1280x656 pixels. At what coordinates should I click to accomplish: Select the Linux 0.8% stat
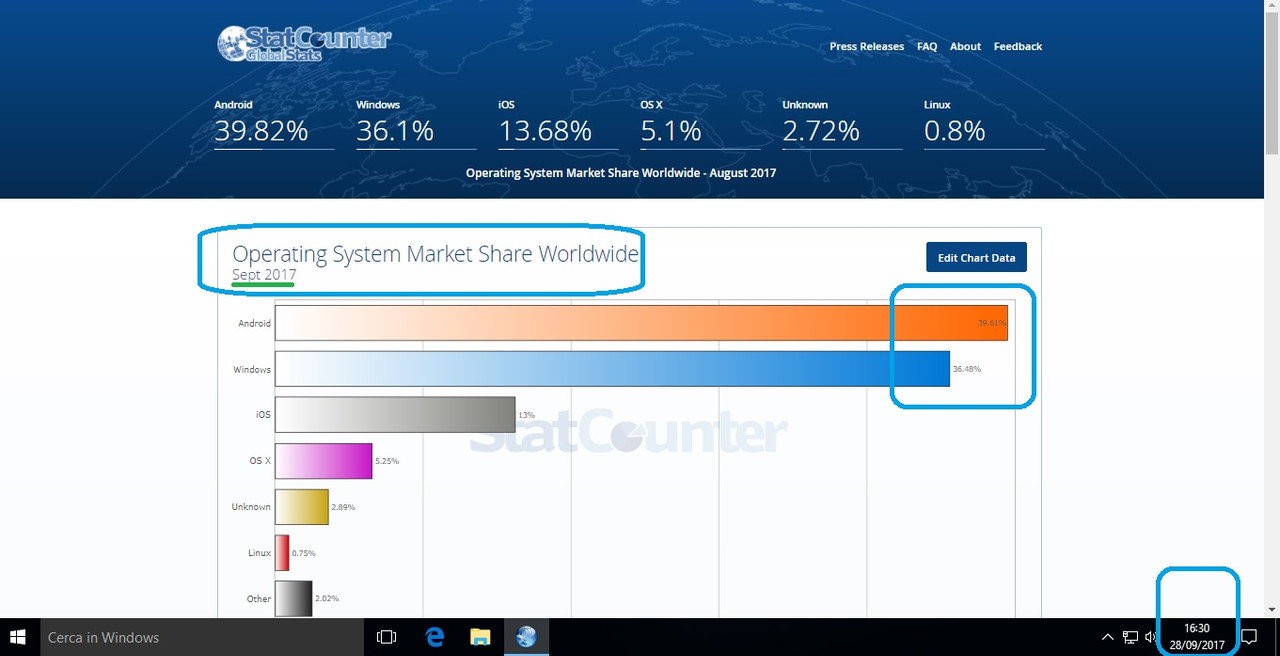point(983,123)
